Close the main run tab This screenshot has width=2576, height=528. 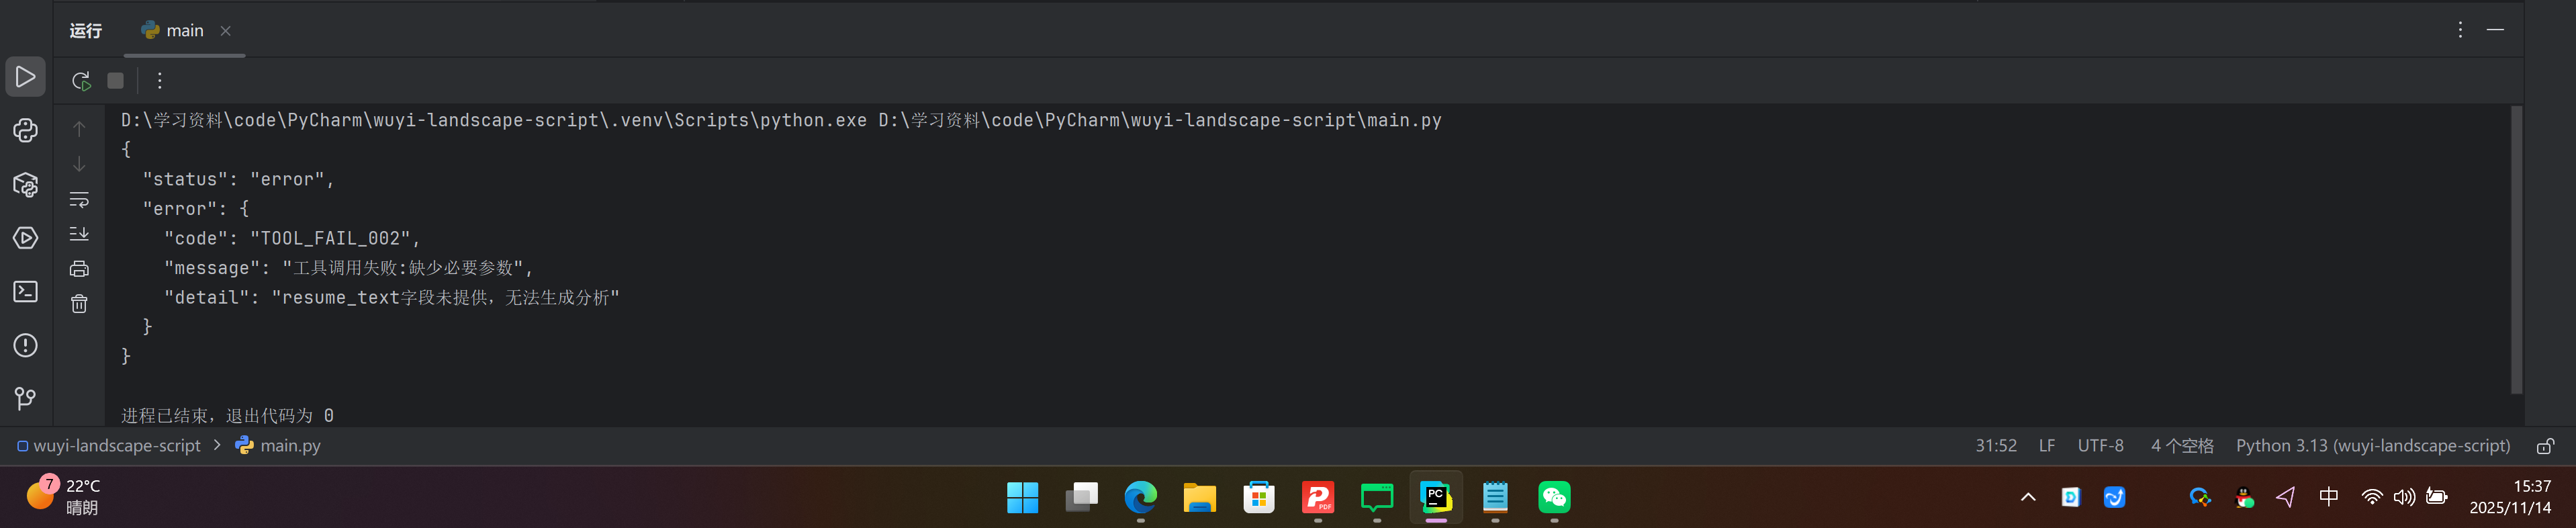(226, 31)
